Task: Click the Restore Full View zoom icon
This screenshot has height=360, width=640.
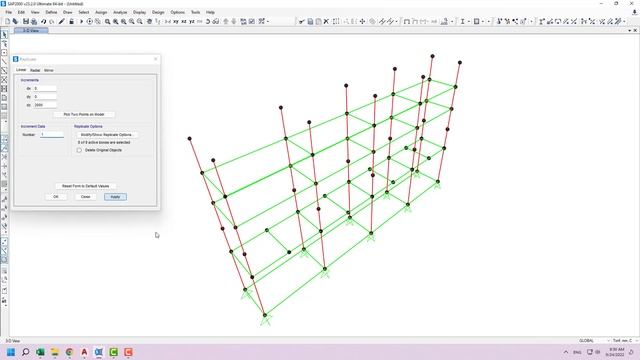Action: (x=116, y=21)
